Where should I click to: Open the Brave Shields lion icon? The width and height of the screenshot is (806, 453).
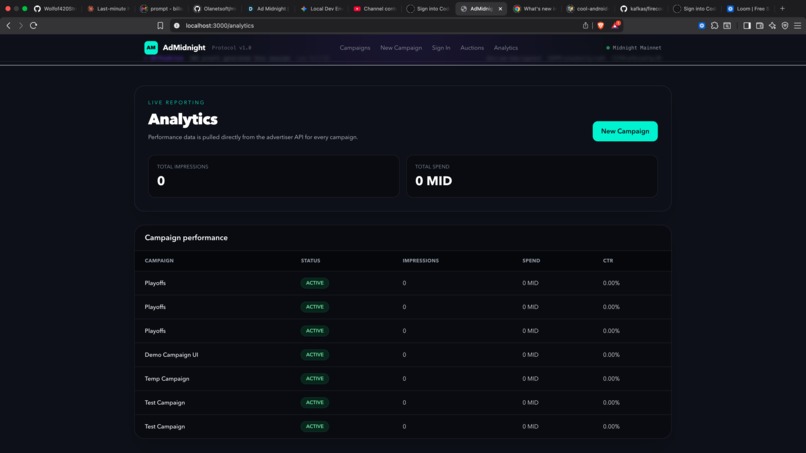point(600,25)
